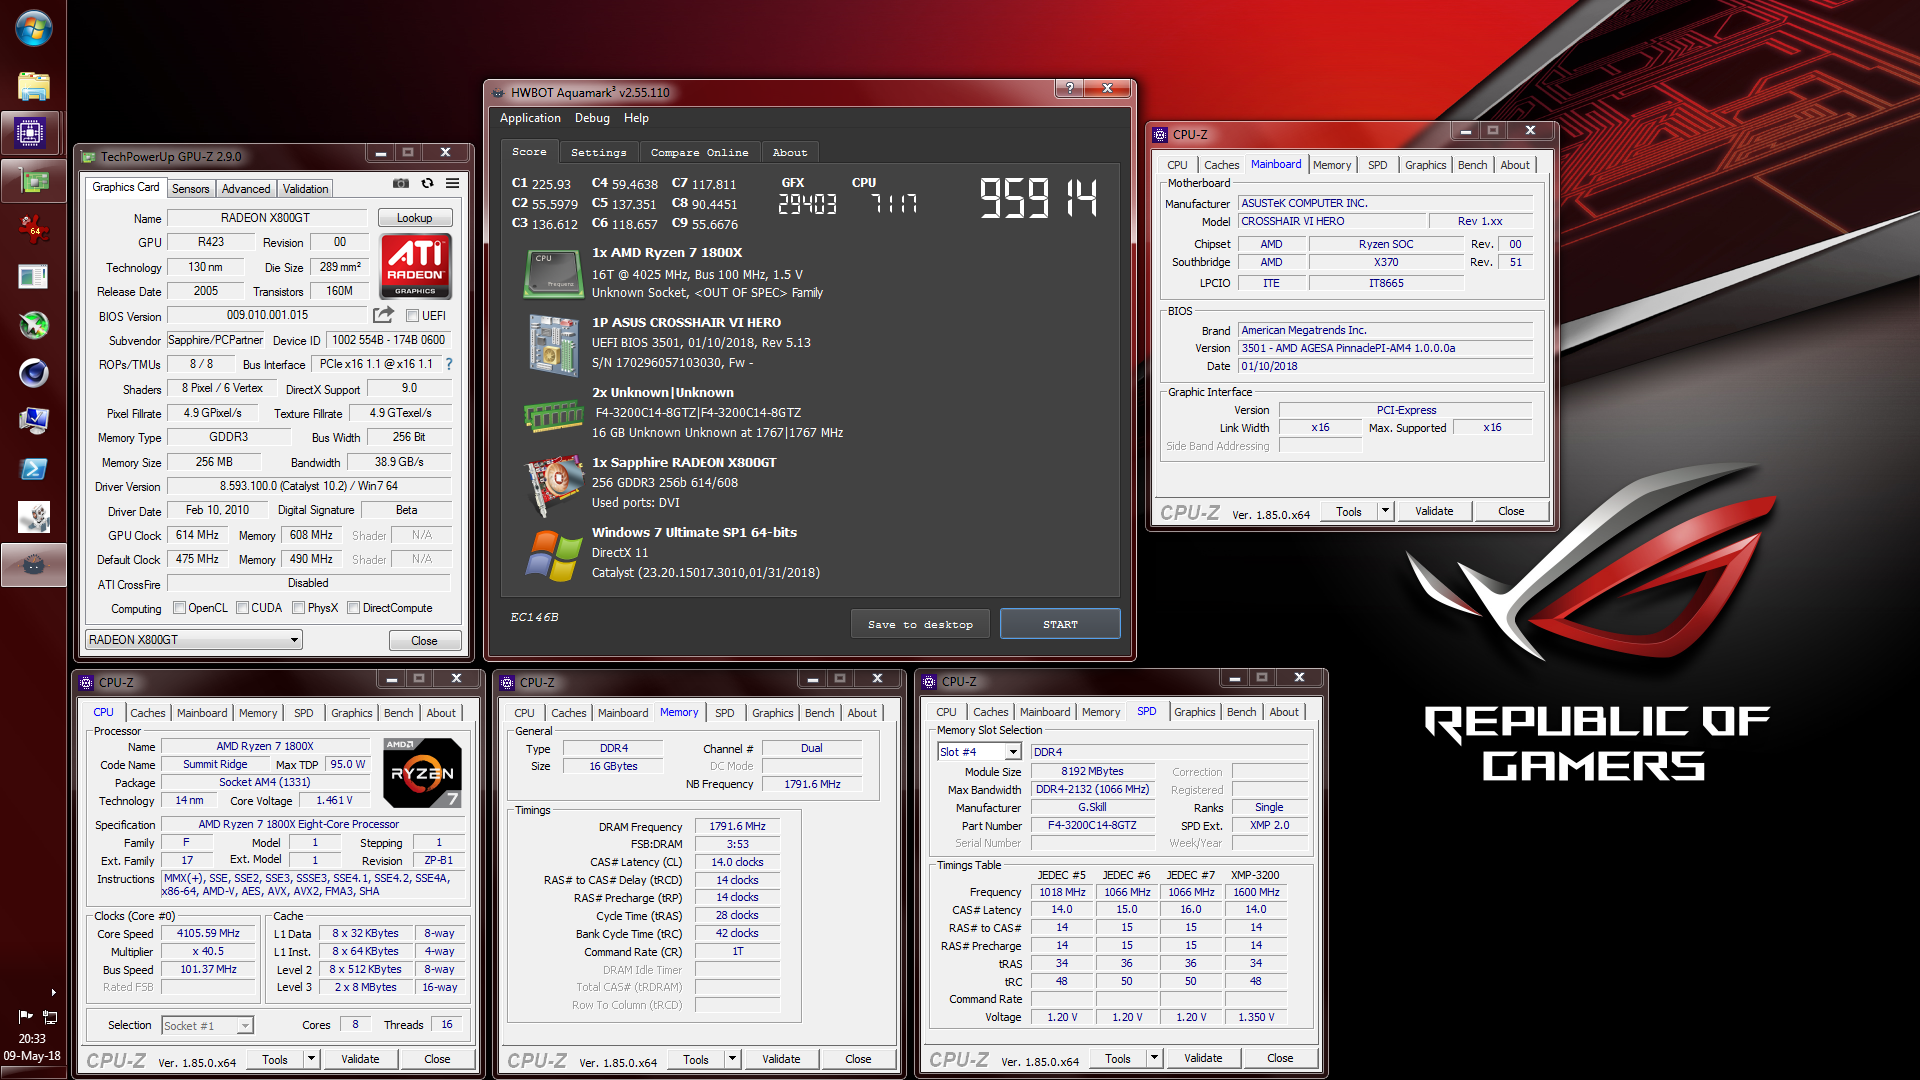Toggle the UEFI checkbox in GPU-Z
The height and width of the screenshot is (1080, 1920).
click(x=412, y=316)
